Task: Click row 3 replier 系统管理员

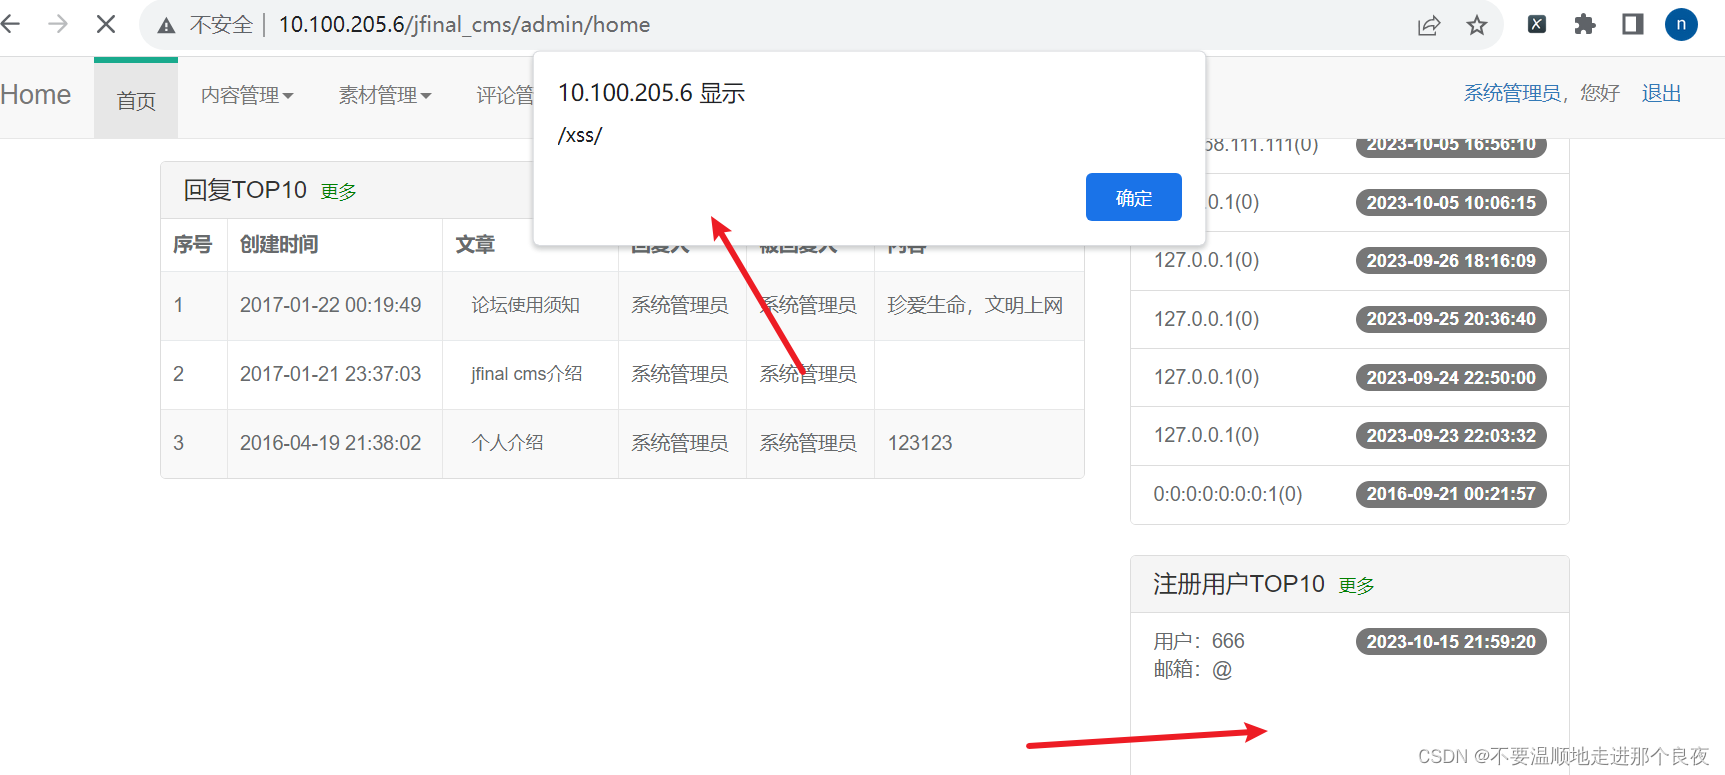Action: click(680, 442)
